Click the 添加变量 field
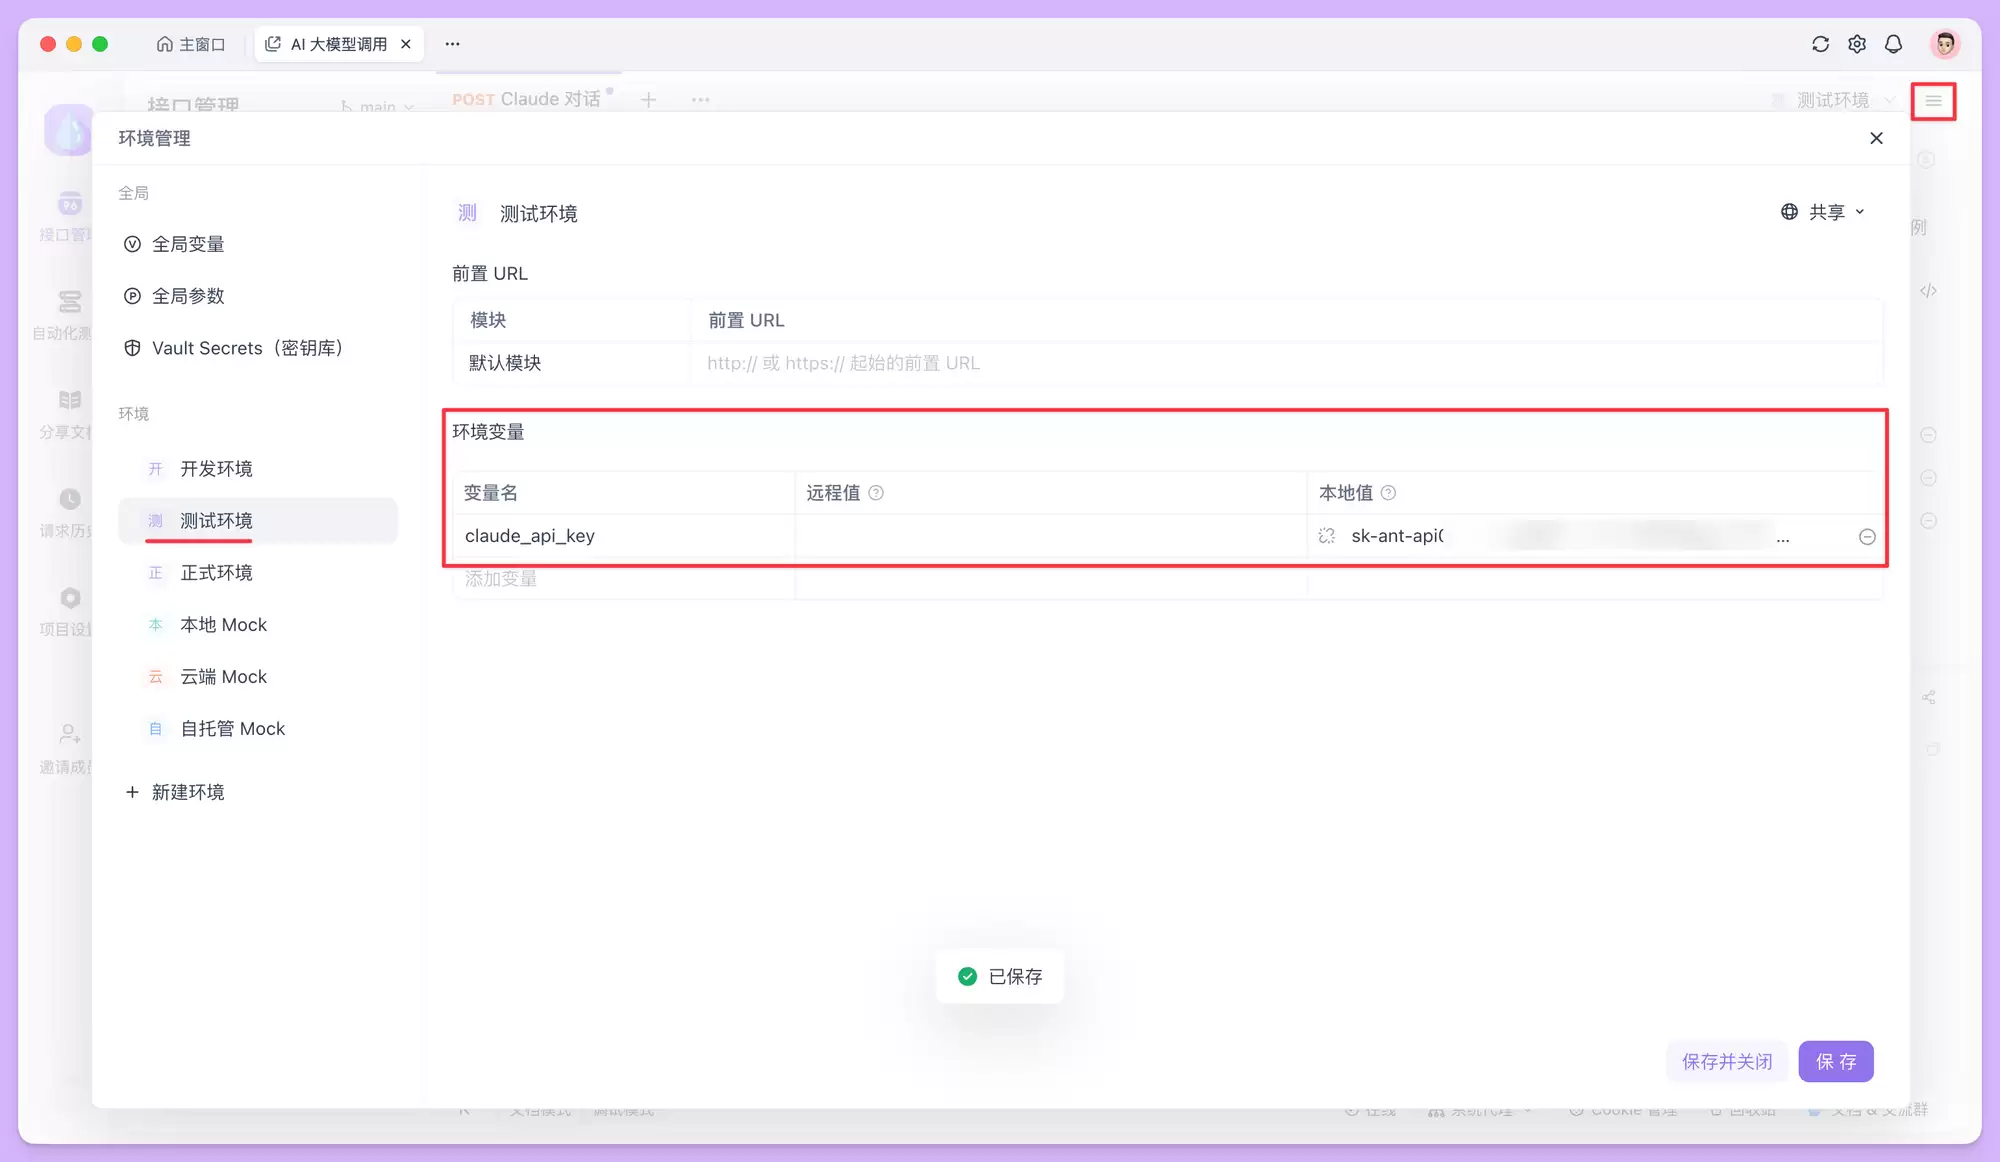Image resolution: width=2000 pixels, height=1162 pixels. (x=624, y=579)
